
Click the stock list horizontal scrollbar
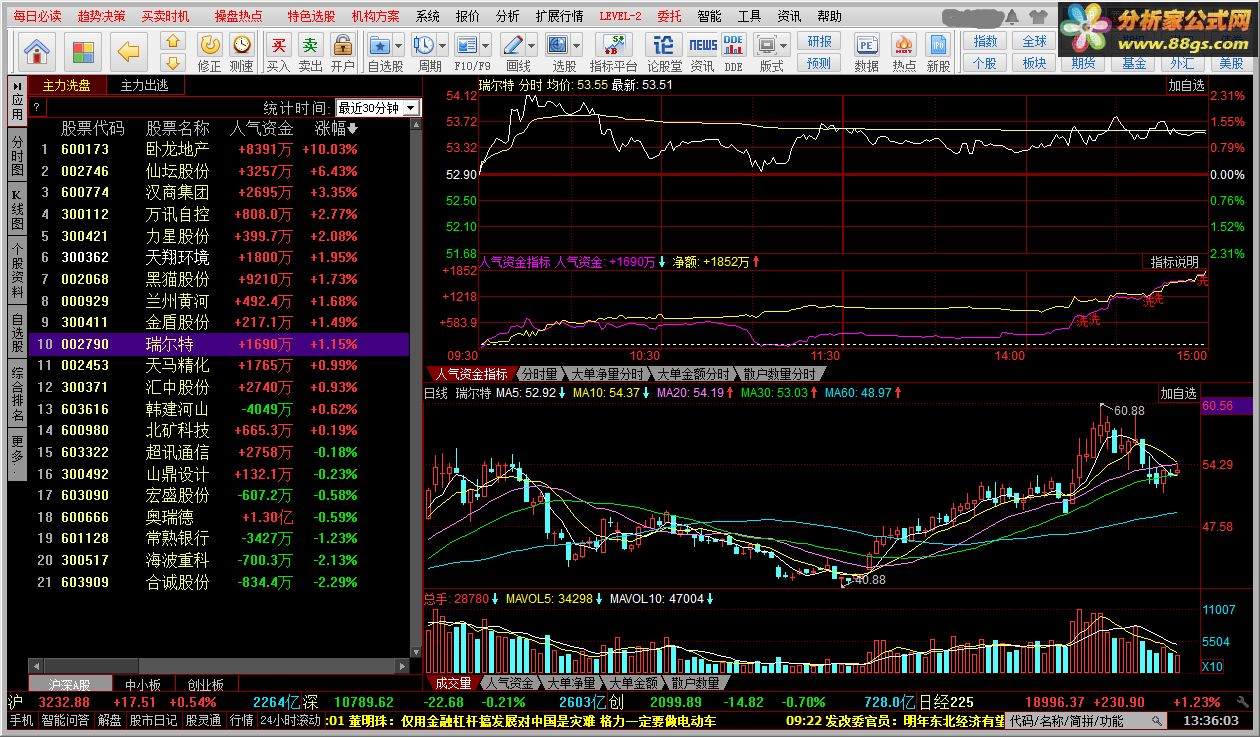tap(220, 665)
